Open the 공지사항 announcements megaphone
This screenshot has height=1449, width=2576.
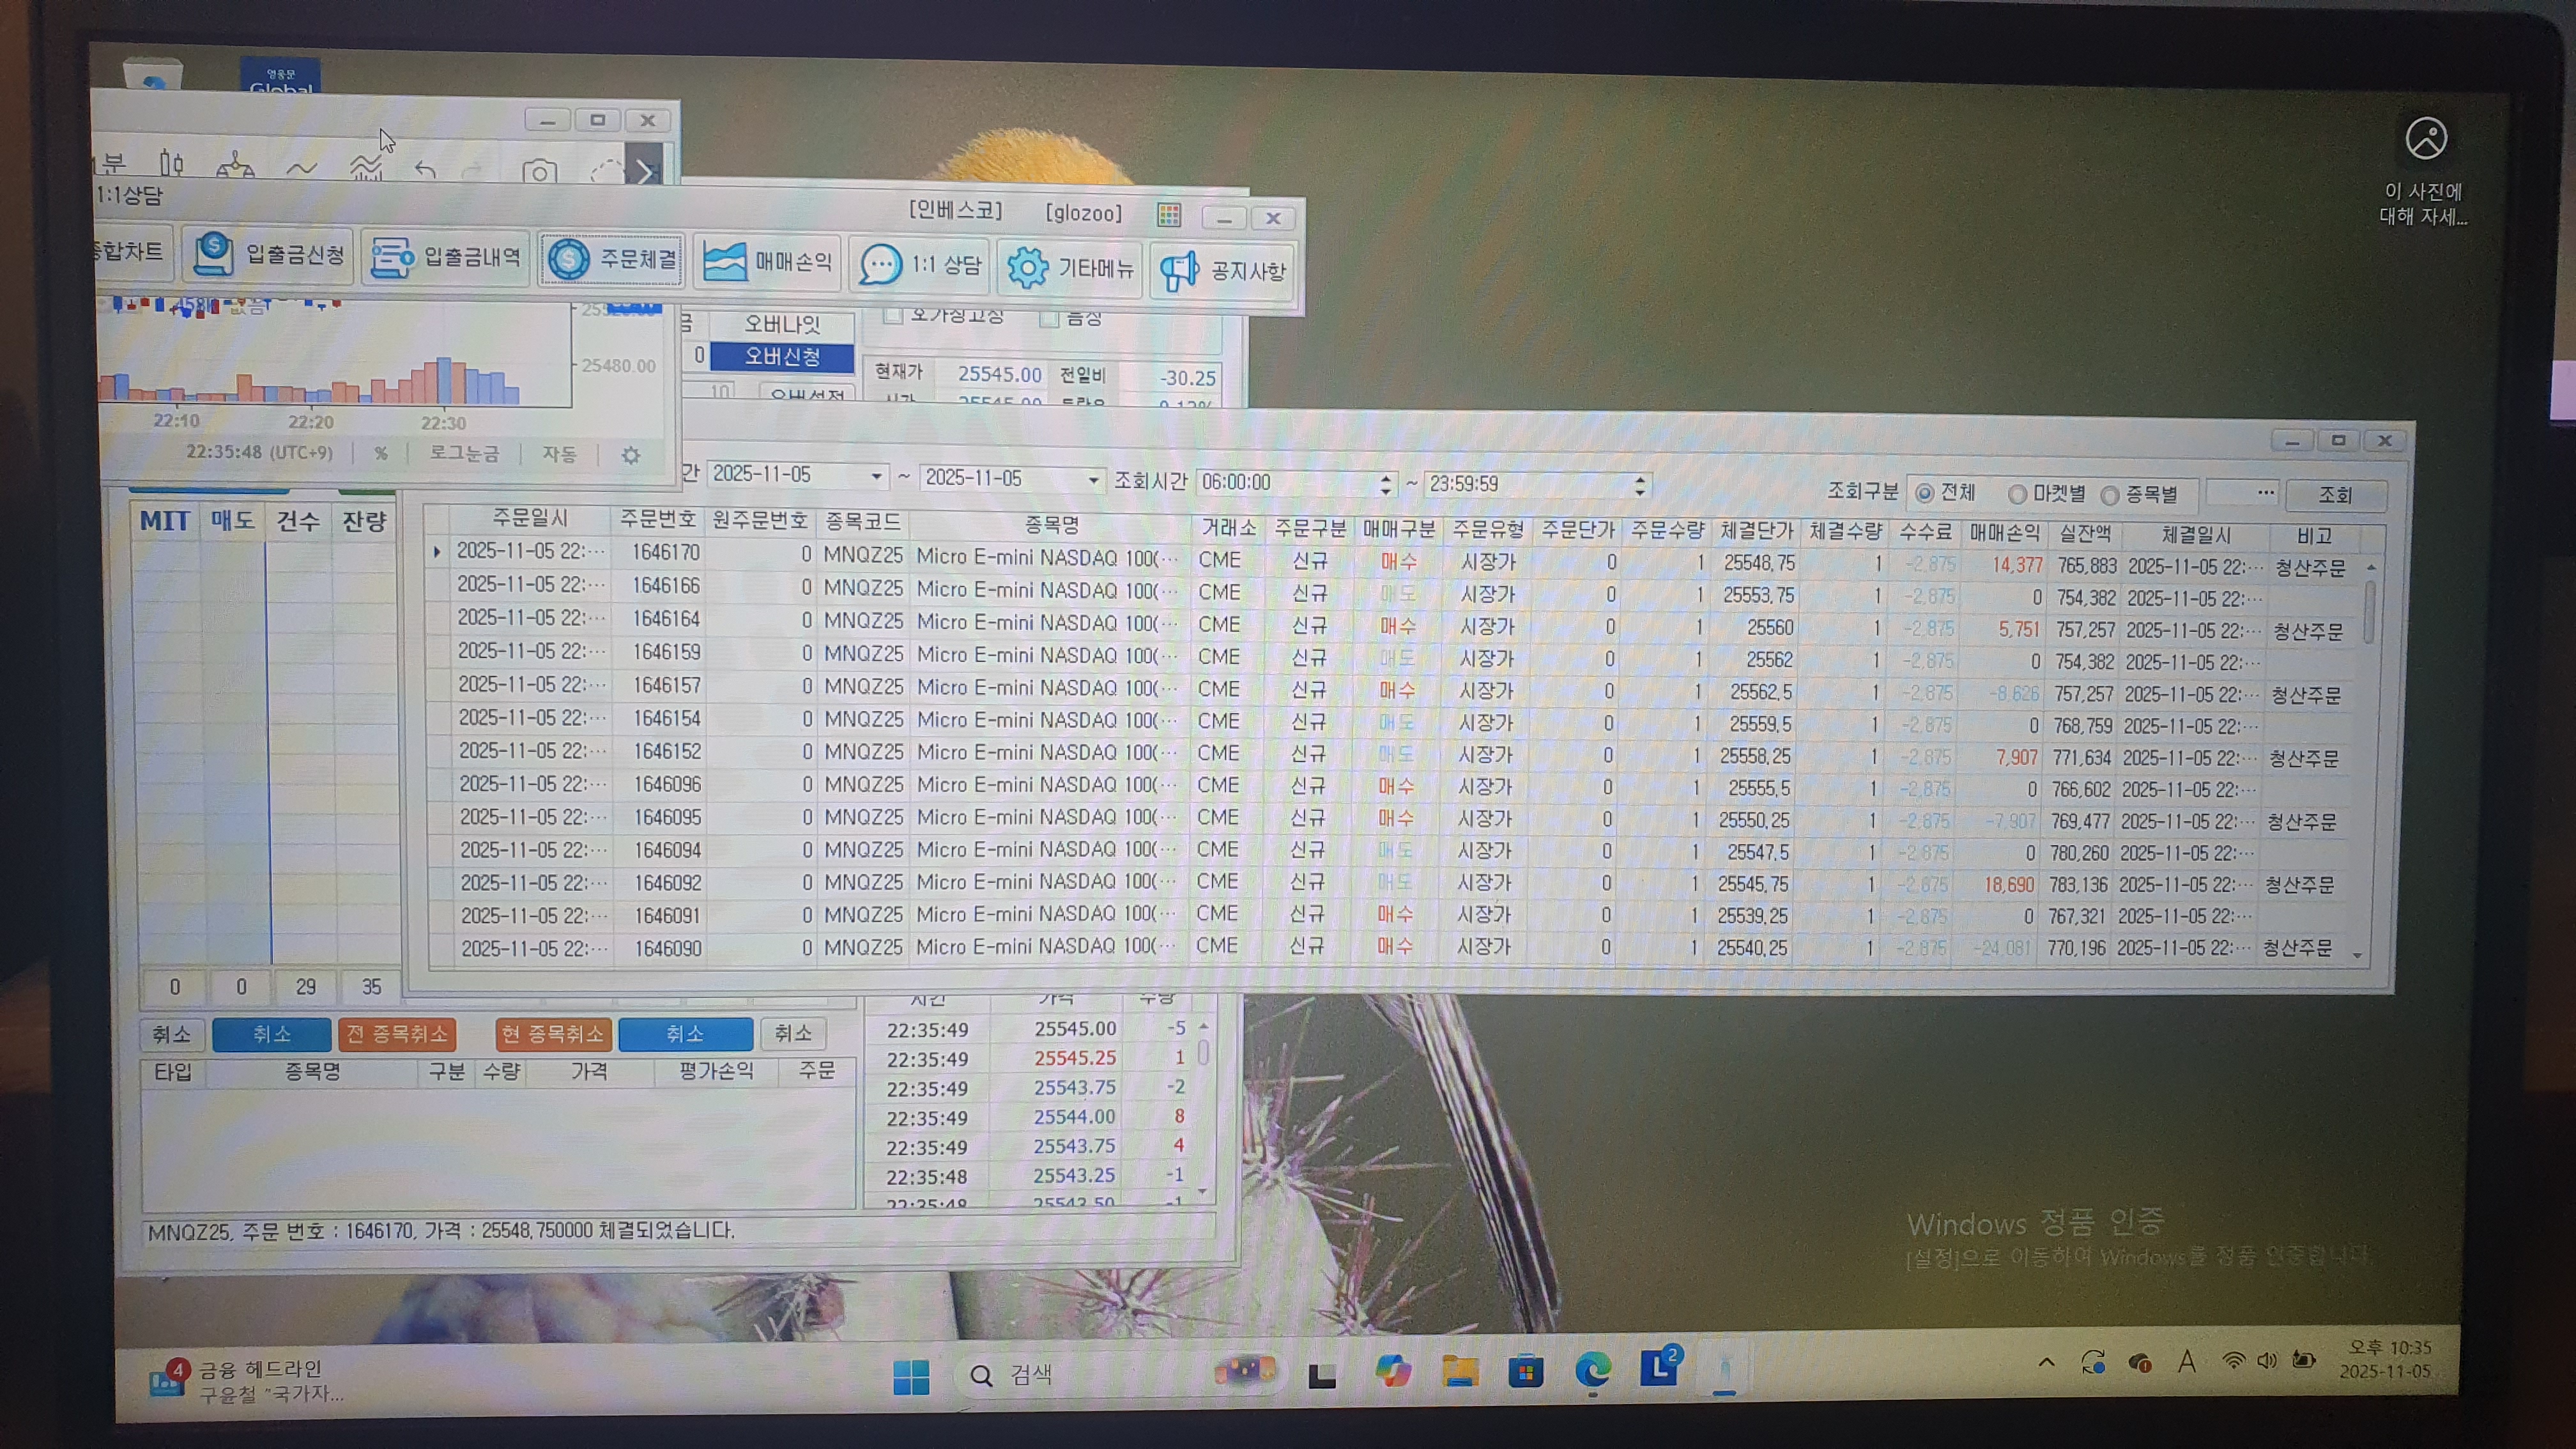pyautogui.click(x=1223, y=271)
